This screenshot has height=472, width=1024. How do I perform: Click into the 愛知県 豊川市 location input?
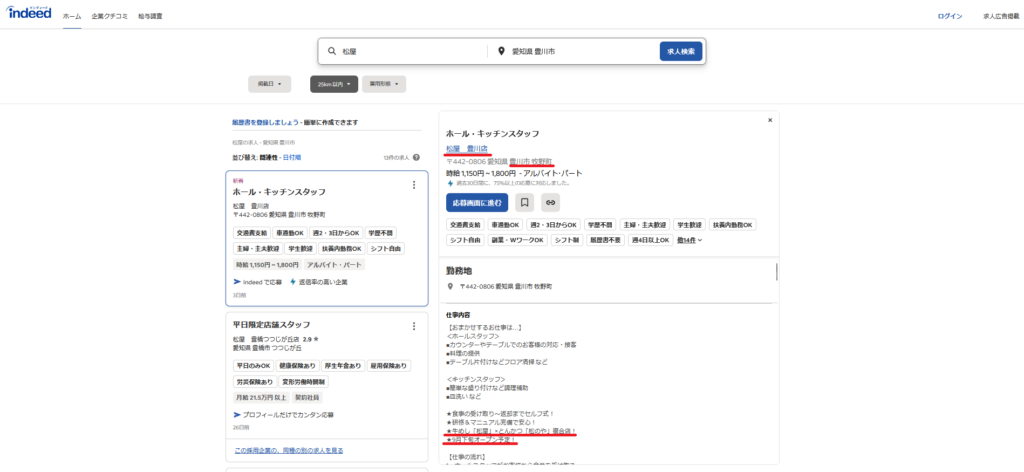pos(581,51)
